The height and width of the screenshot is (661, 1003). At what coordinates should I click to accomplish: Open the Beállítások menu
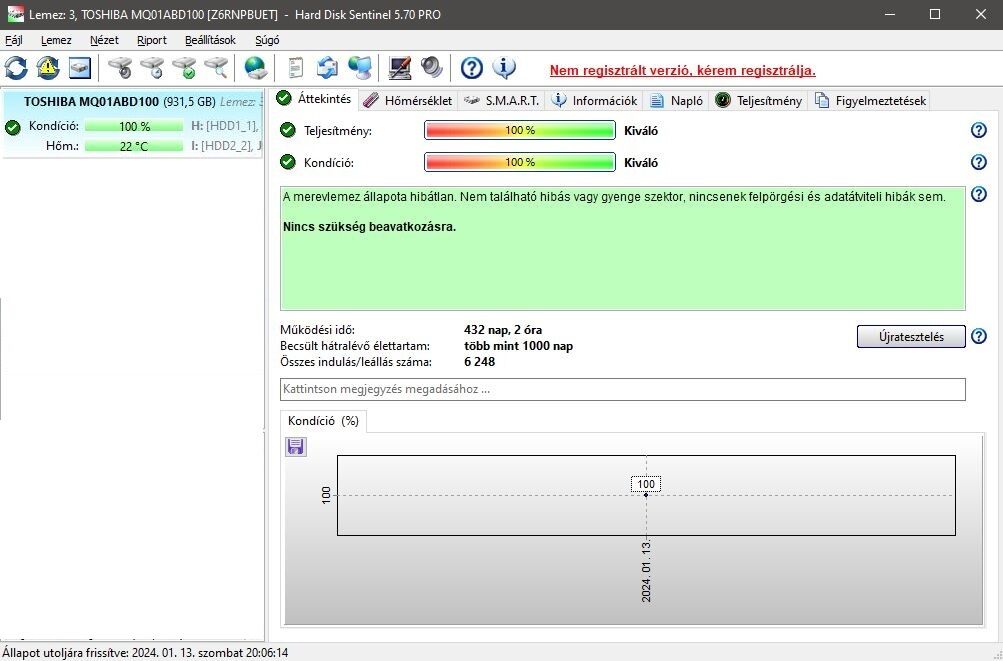pyautogui.click(x=210, y=40)
